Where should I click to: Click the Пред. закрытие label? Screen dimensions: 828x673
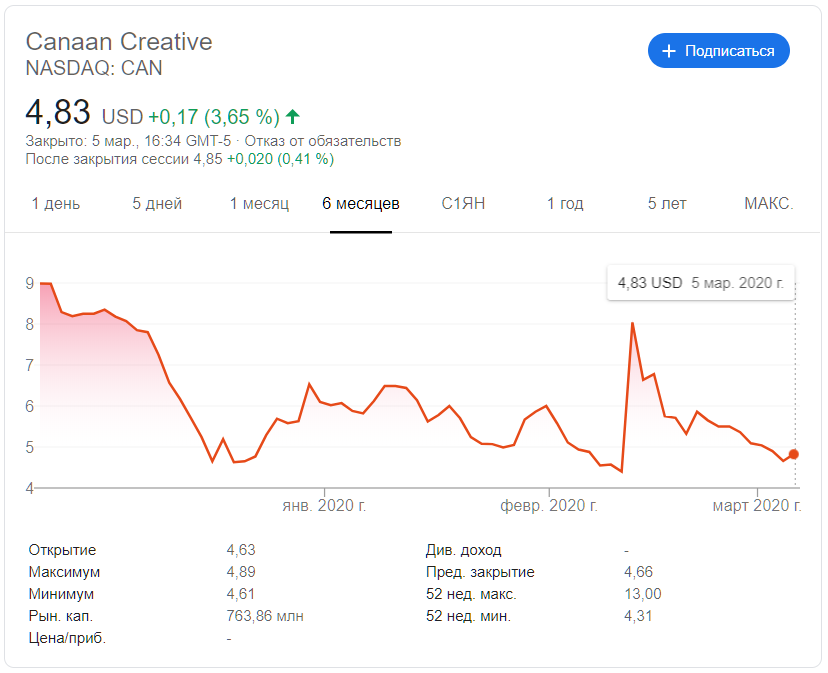click(x=480, y=572)
